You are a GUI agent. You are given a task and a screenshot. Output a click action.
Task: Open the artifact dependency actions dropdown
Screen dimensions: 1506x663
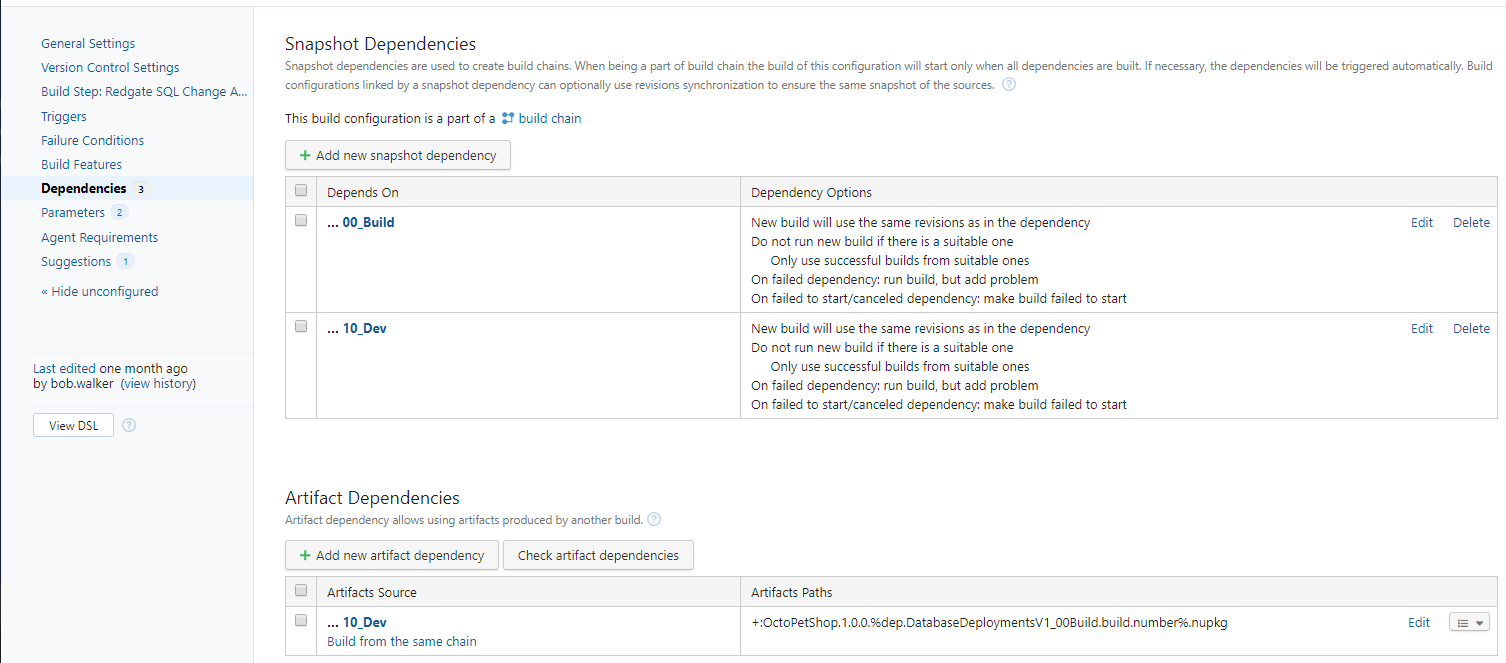tap(1468, 623)
